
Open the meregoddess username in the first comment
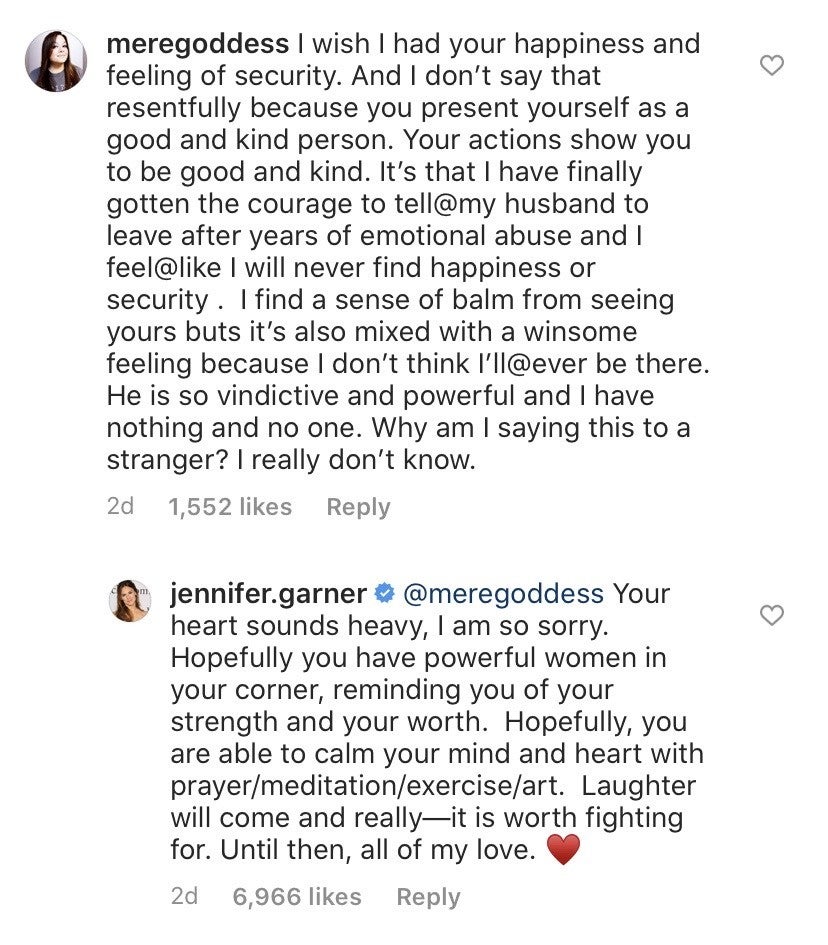tap(197, 45)
